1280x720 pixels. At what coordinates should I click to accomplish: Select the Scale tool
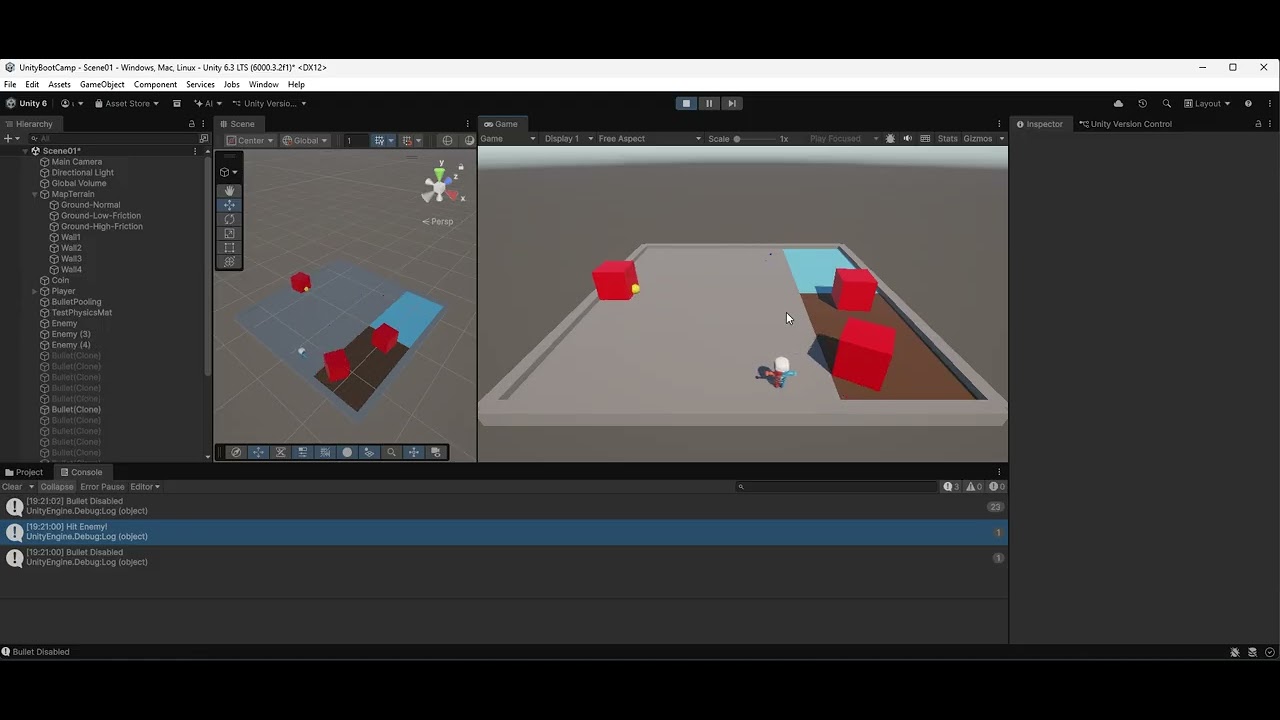pyautogui.click(x=229, y=233)
